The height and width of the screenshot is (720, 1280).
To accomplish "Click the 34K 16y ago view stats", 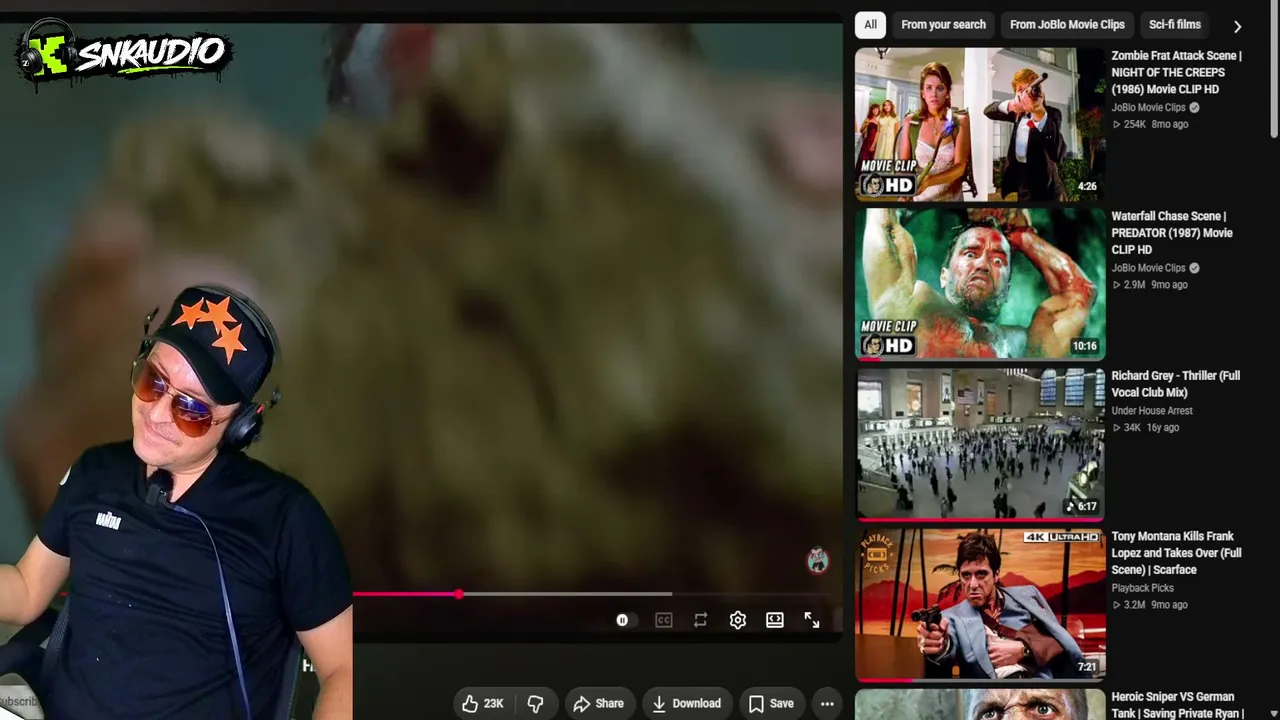I will click(x=1146, y=428).
